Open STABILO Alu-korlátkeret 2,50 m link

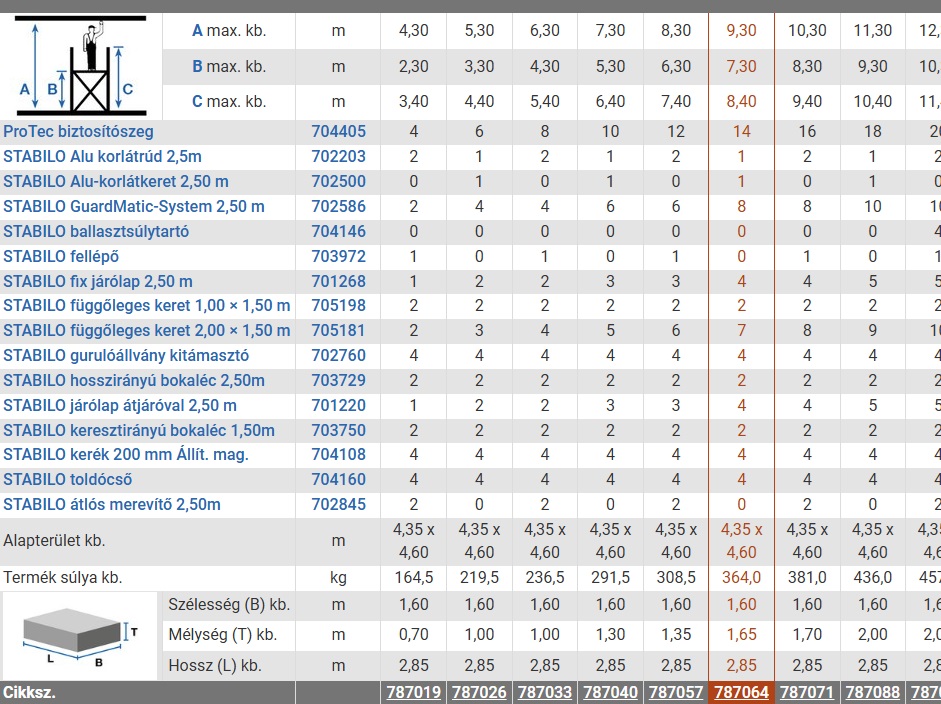116,182
